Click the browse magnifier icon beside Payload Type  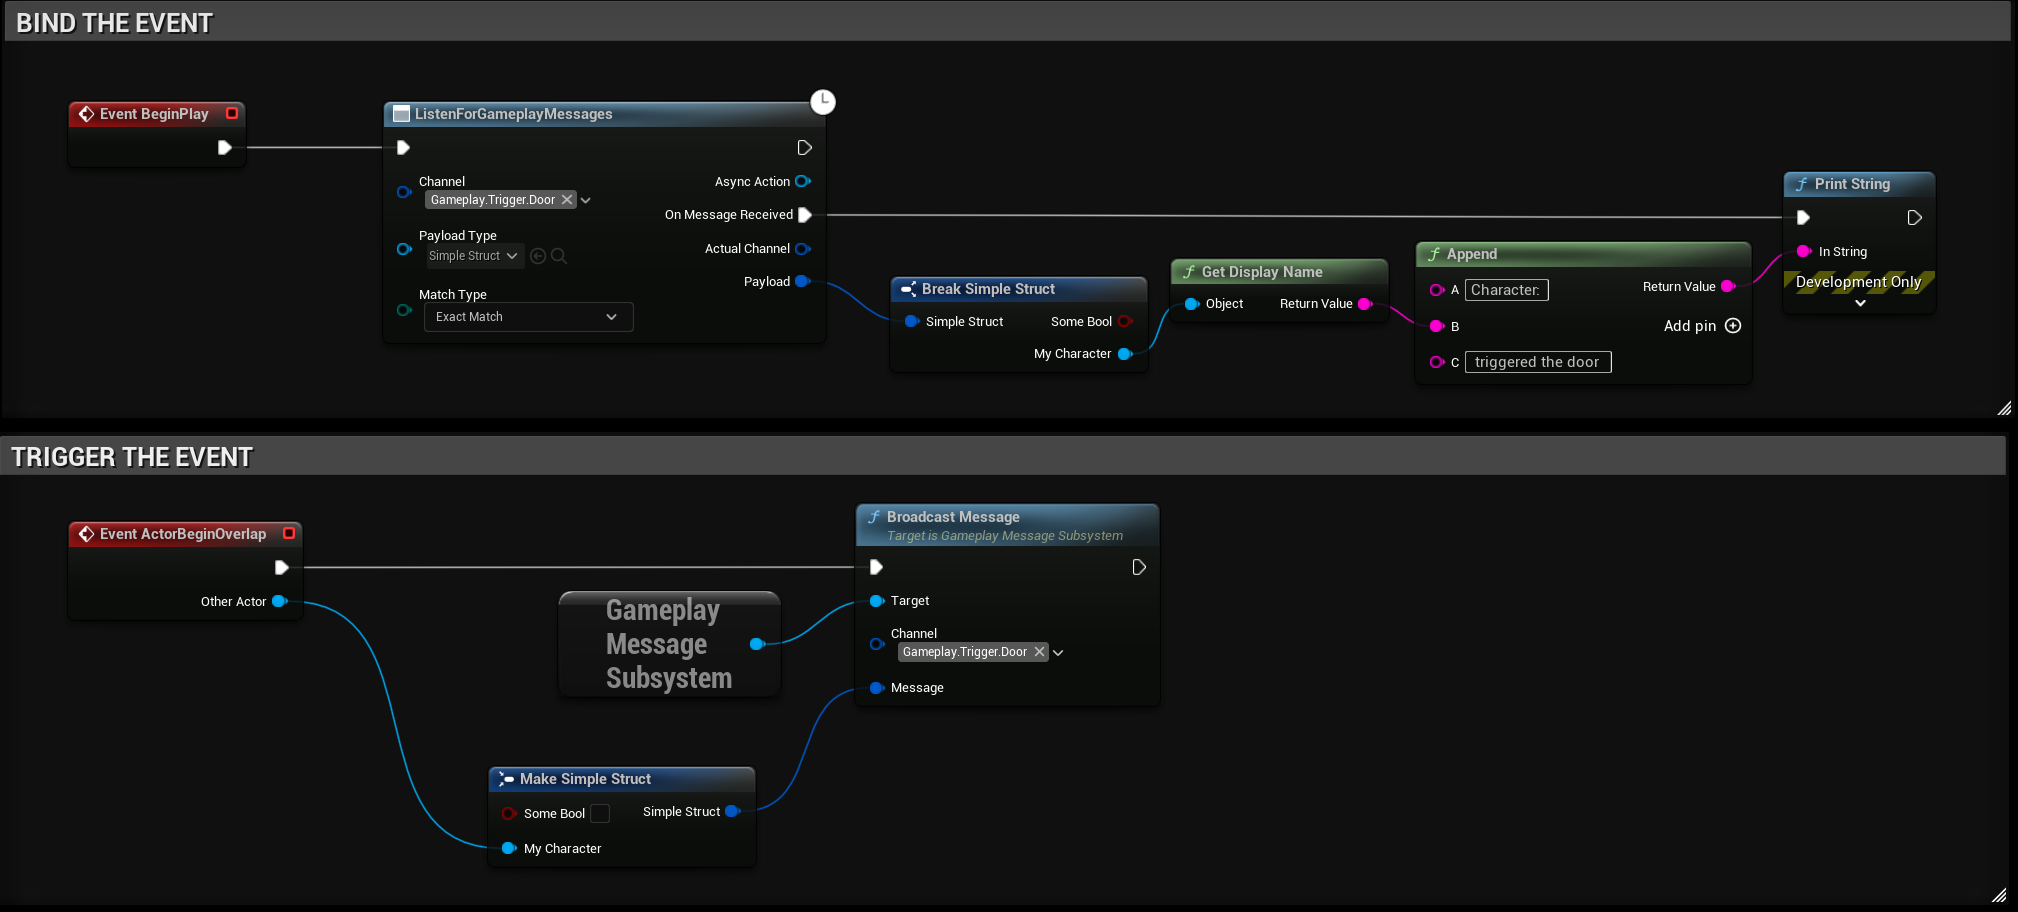coord(559,256)
